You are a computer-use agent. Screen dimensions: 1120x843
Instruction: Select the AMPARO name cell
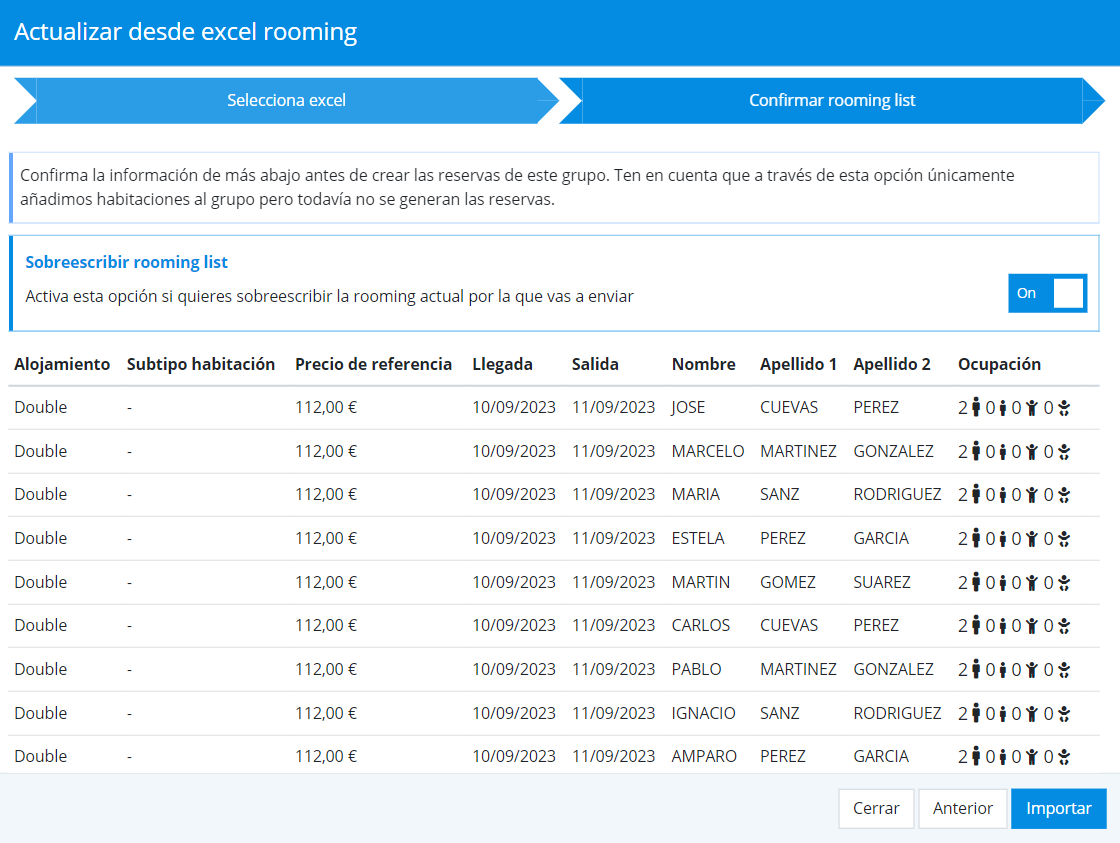[x=704, y=757]
